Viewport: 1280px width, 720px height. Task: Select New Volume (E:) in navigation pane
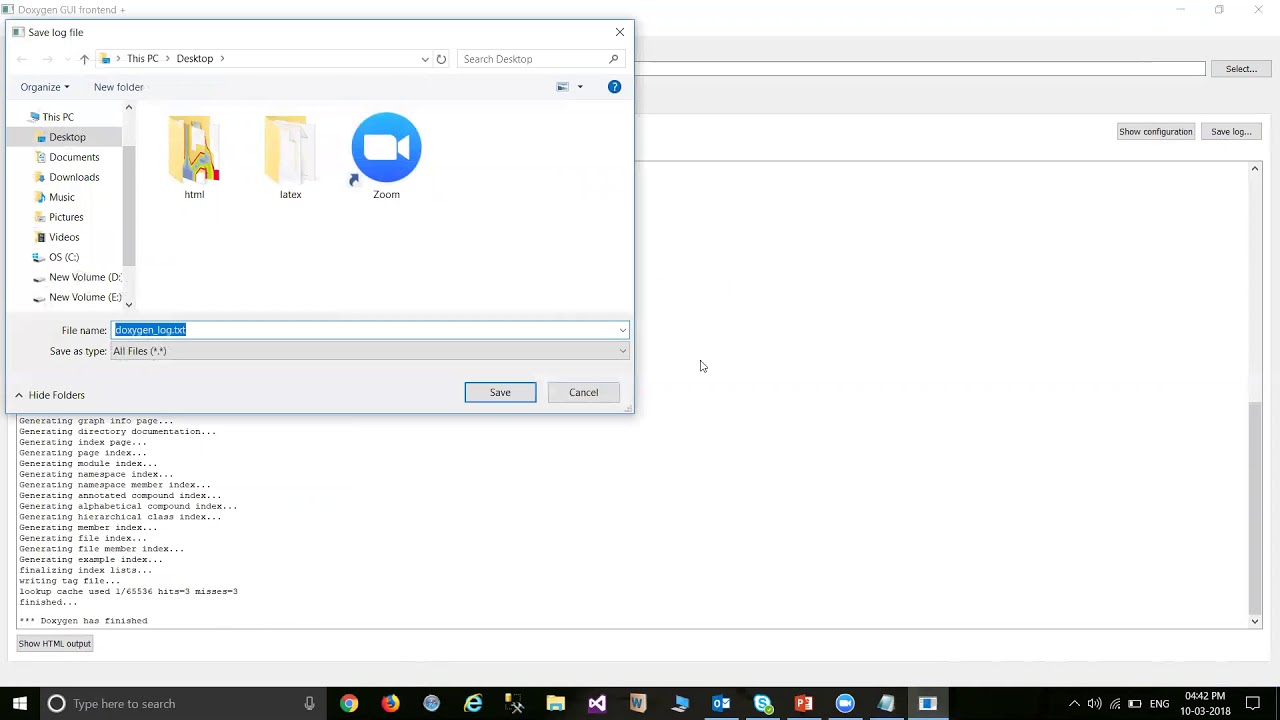pyautogui.click(x=77, y=297)
